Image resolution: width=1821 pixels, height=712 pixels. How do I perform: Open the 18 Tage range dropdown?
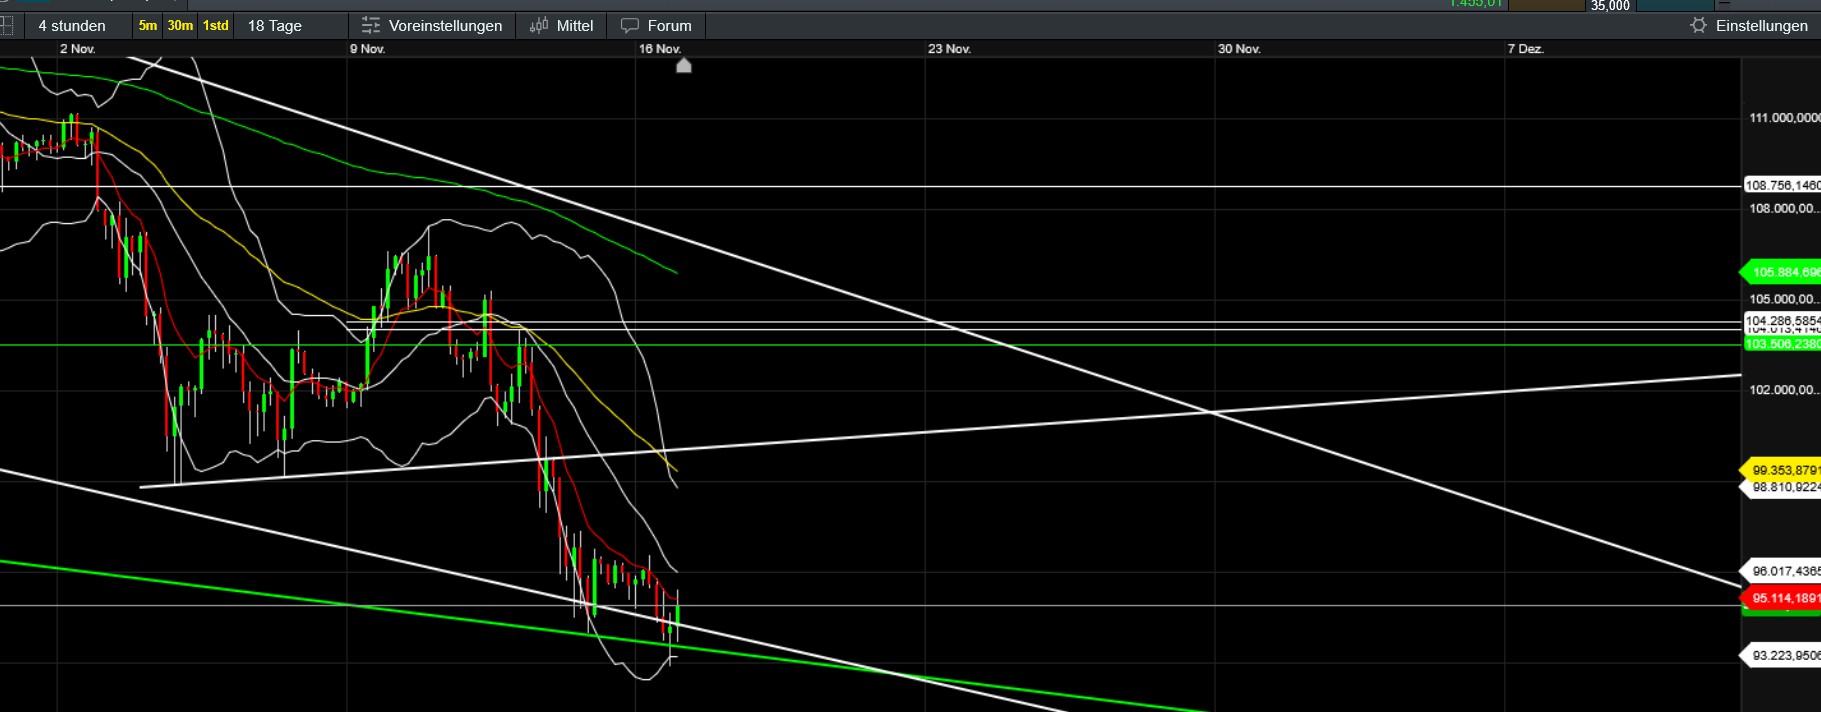275,26
